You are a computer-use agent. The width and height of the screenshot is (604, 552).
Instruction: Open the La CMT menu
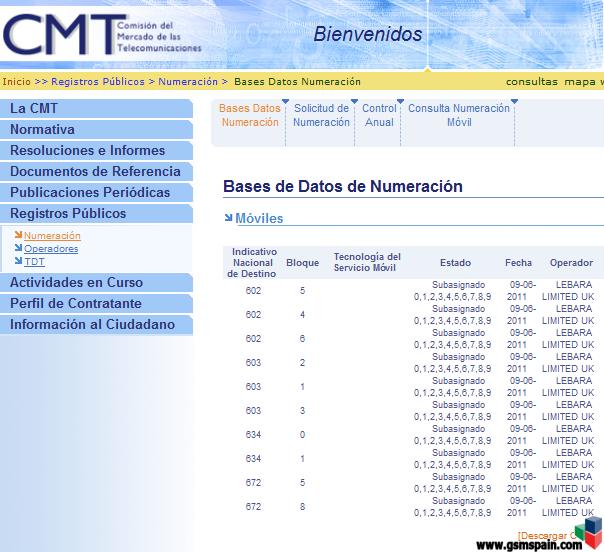tap(96, 108)
